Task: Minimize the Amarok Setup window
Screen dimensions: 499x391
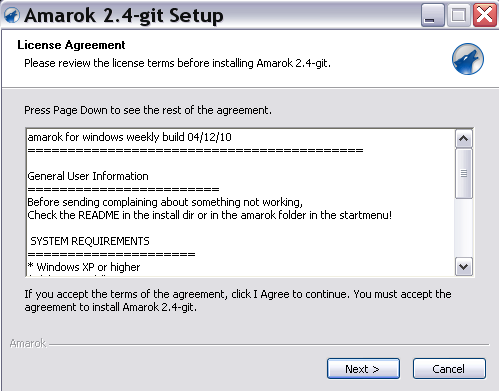Action: (433, 15)
